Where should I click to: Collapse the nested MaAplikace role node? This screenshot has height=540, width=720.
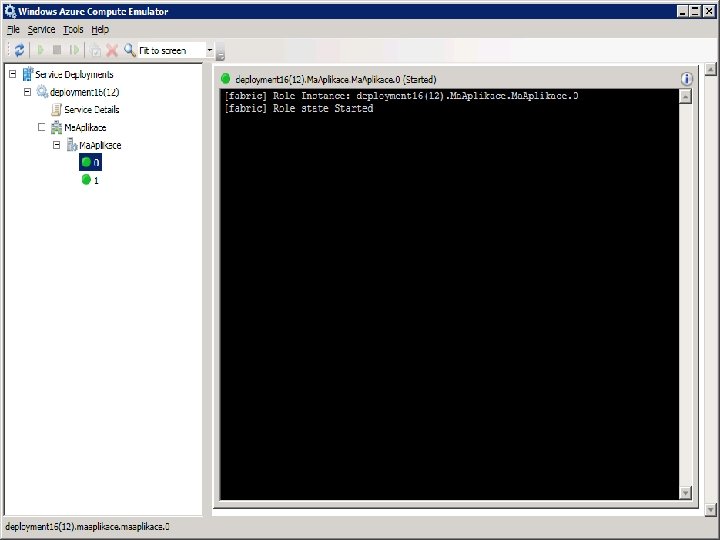pos(56,145)
